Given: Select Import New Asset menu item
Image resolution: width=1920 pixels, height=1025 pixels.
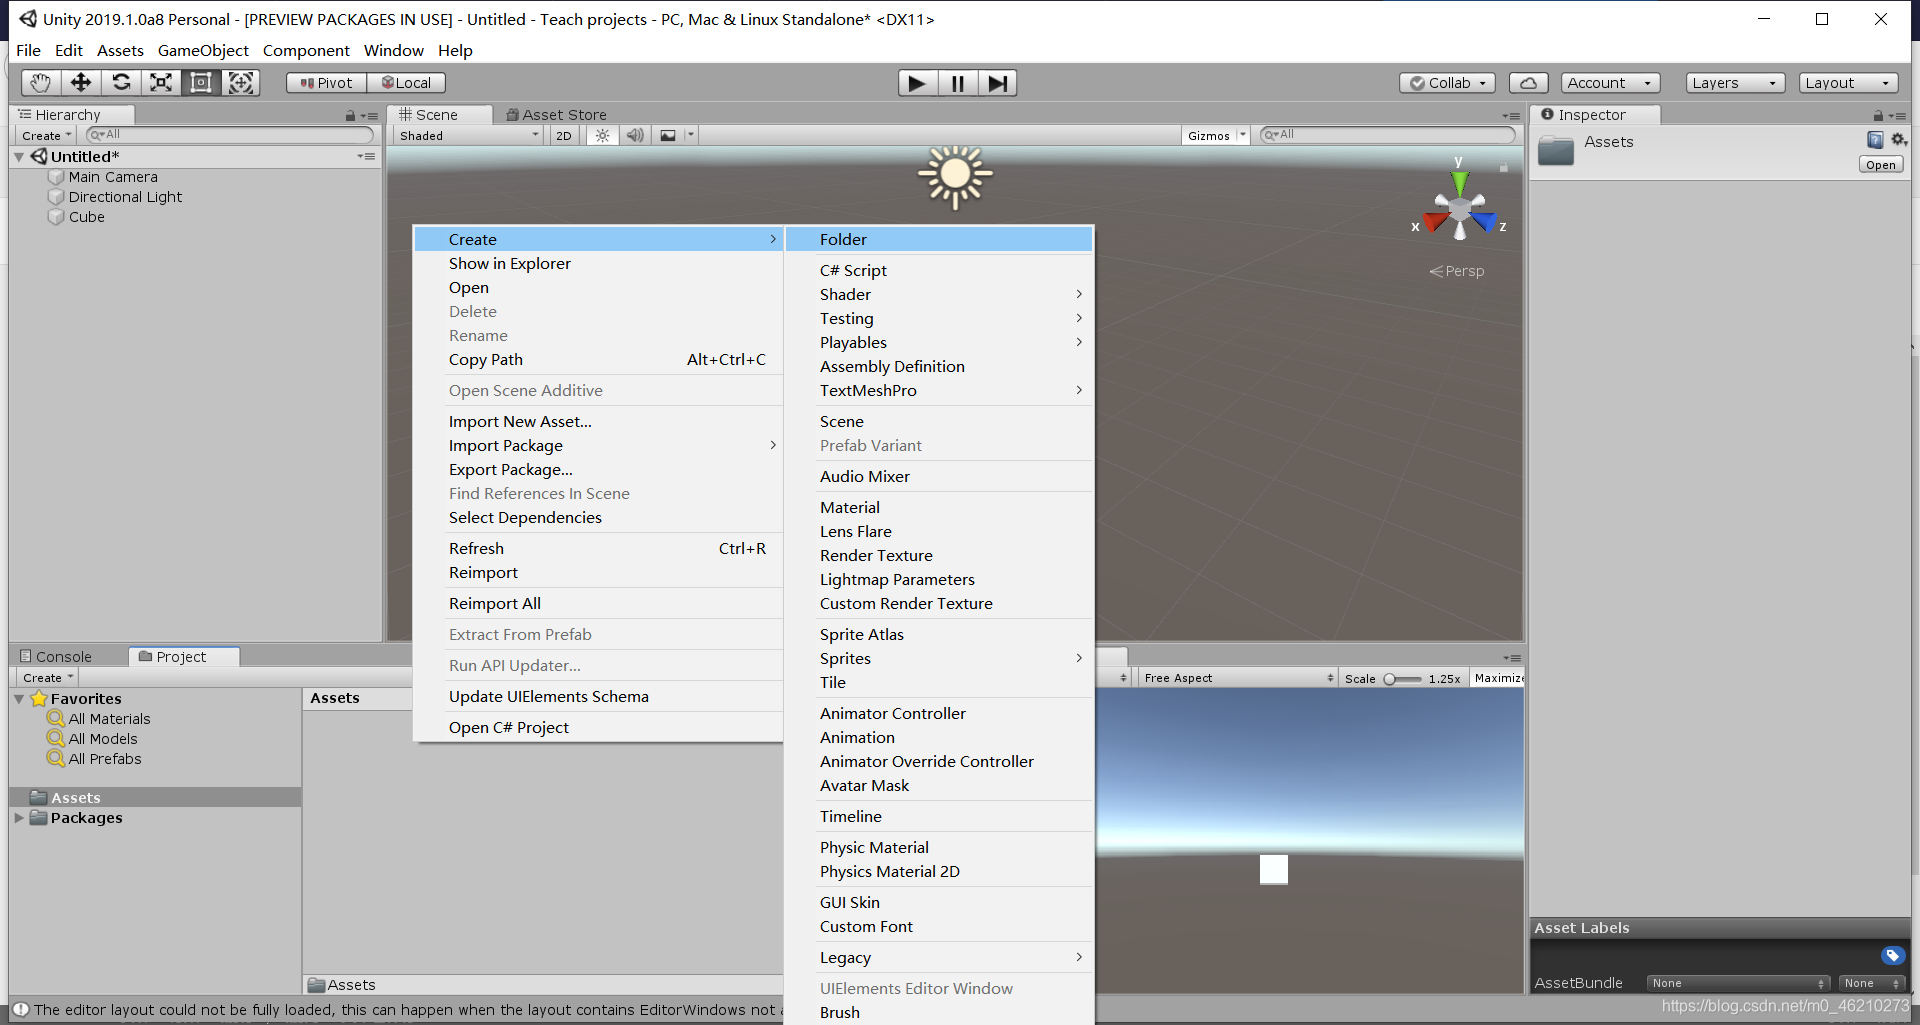Looking at the screenshot, I should pyautogui.click(x=598, y=421).
